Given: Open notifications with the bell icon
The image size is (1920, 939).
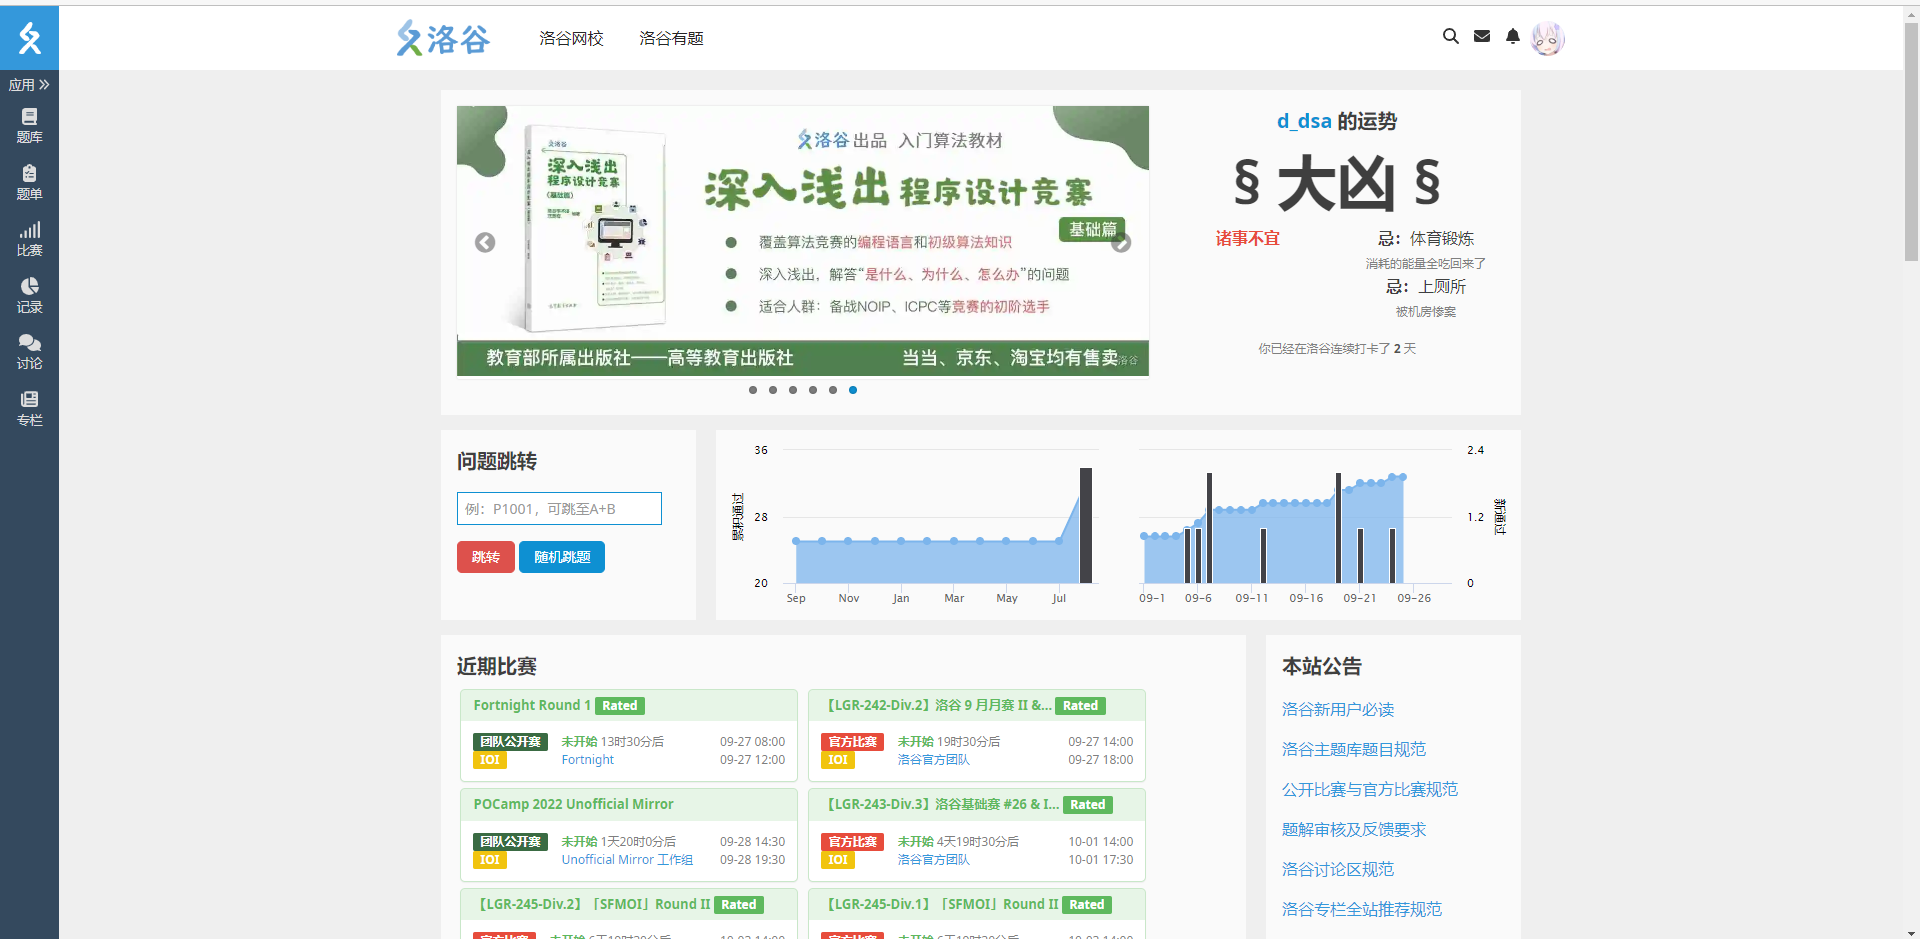Looking at the screenshot, I should [1513, 37].
